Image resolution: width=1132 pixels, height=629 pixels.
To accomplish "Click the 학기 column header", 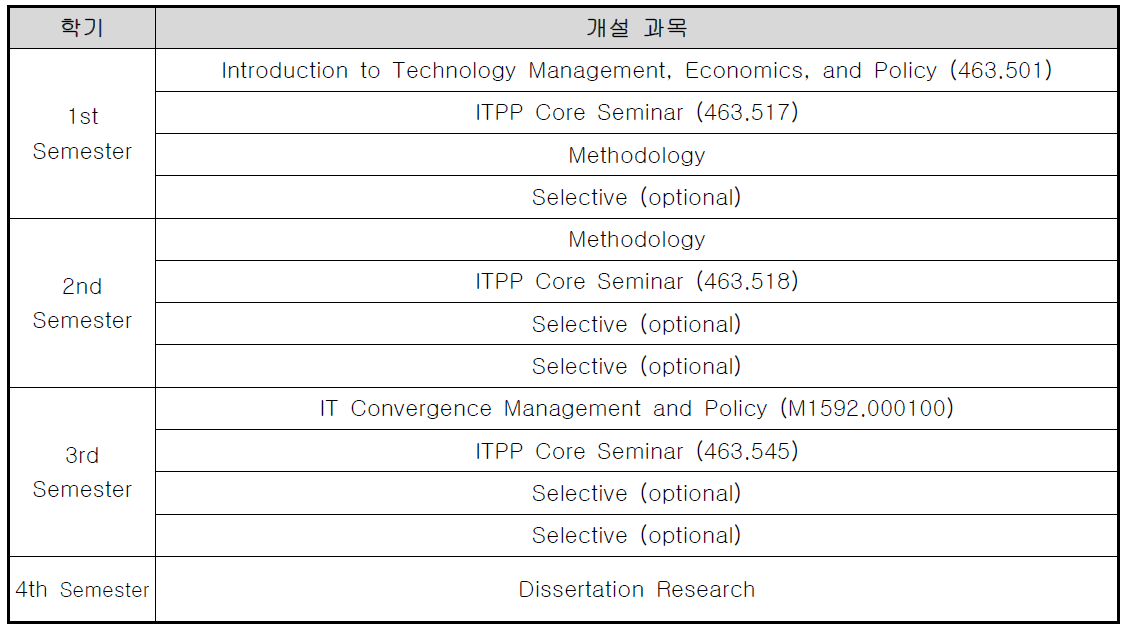I will 82,27.
